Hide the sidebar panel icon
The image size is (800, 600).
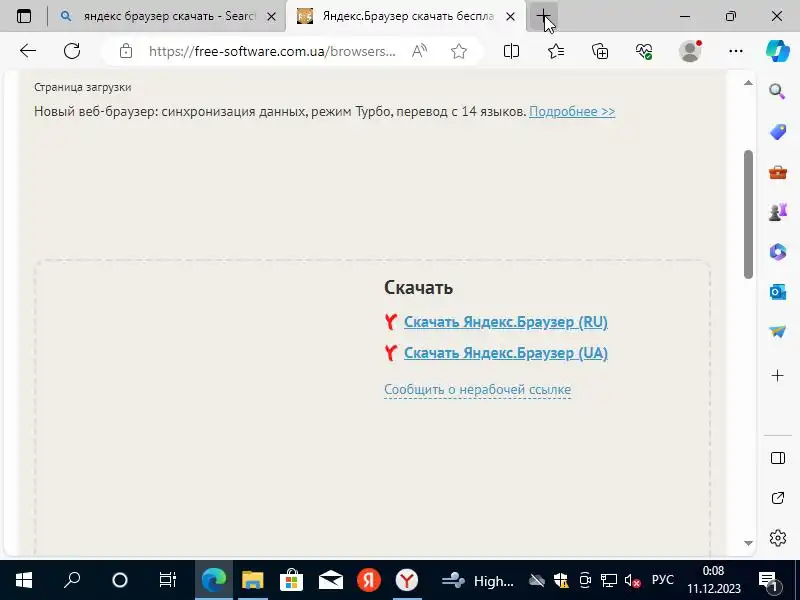point(778,458)
